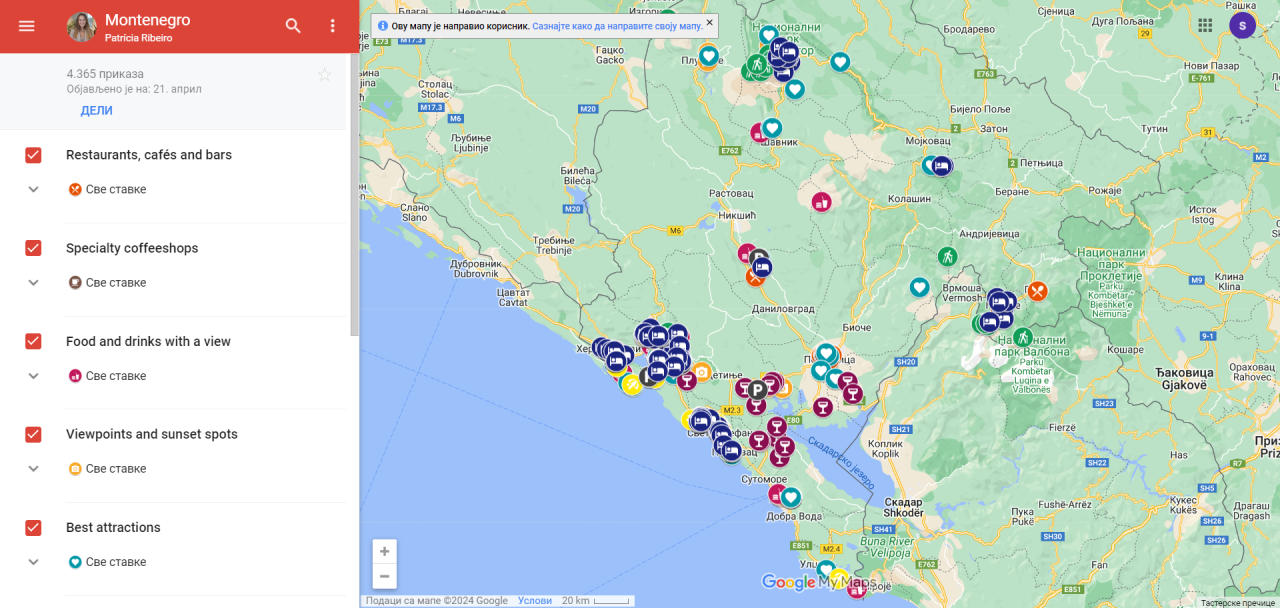The height and width of the screenshot is (608, 1280).
Task: Click the teal heart marker at Šavnik
Action: (x=772, y=128)
